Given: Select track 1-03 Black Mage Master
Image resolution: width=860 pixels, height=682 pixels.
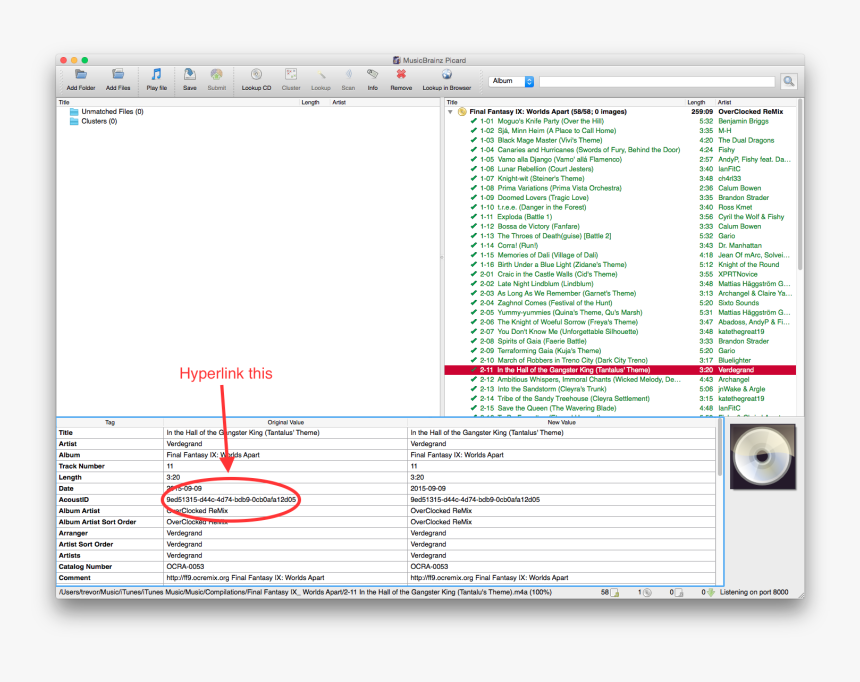Looking at the screenshot, I should pos(620,140).
